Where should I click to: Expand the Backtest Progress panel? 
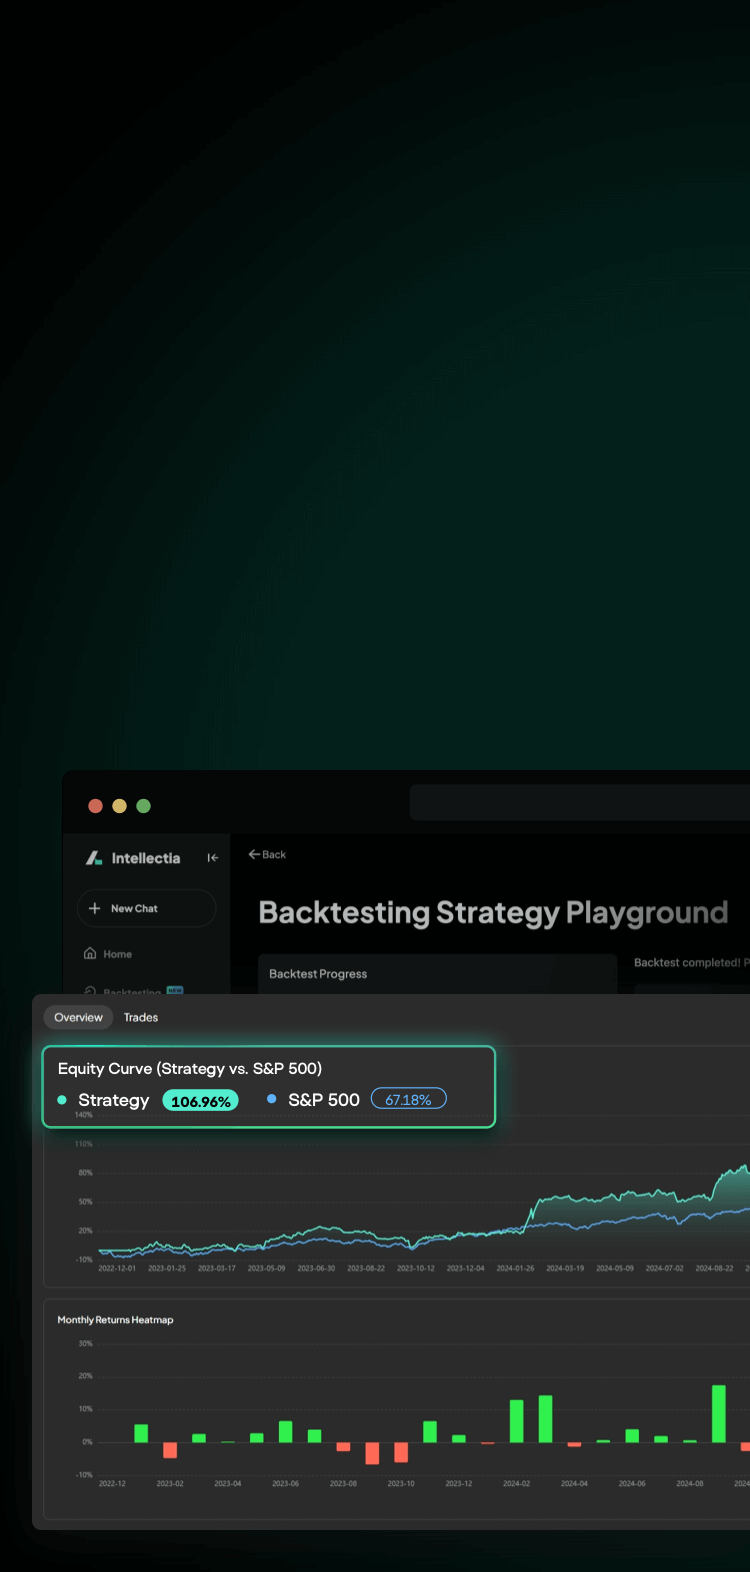coord(436,974)
